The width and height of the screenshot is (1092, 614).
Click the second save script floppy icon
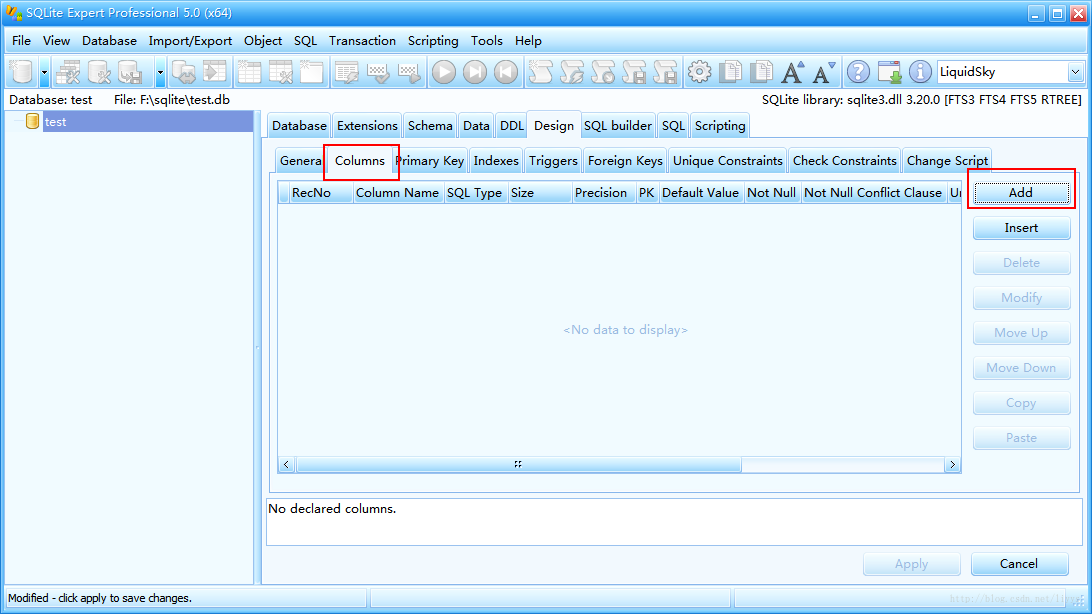tap(665, 72)
